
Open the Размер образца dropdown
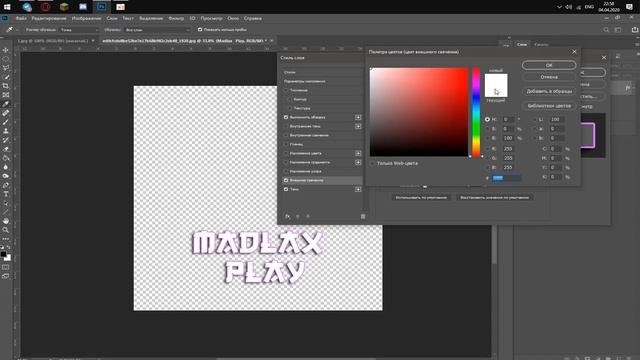click(x=80, y=30)
